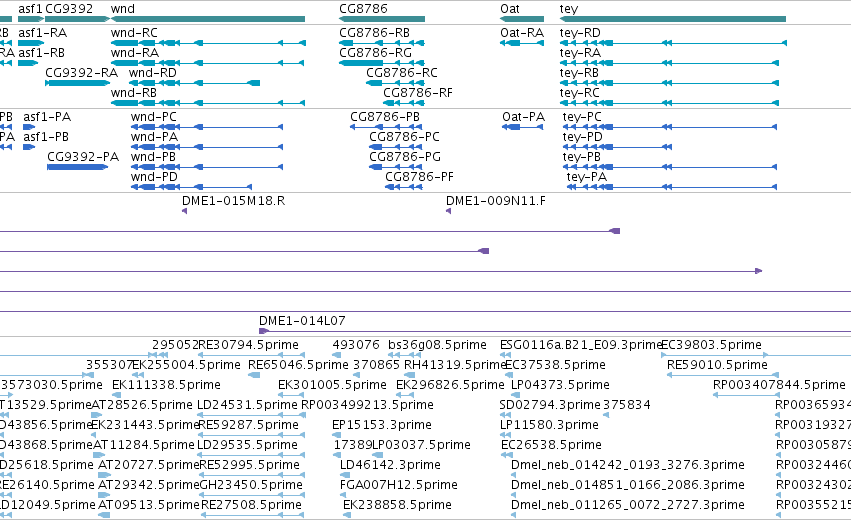Select transcript CG8786-RG
This screenshot has height=520, width=851.
click(x=375, y=53)
